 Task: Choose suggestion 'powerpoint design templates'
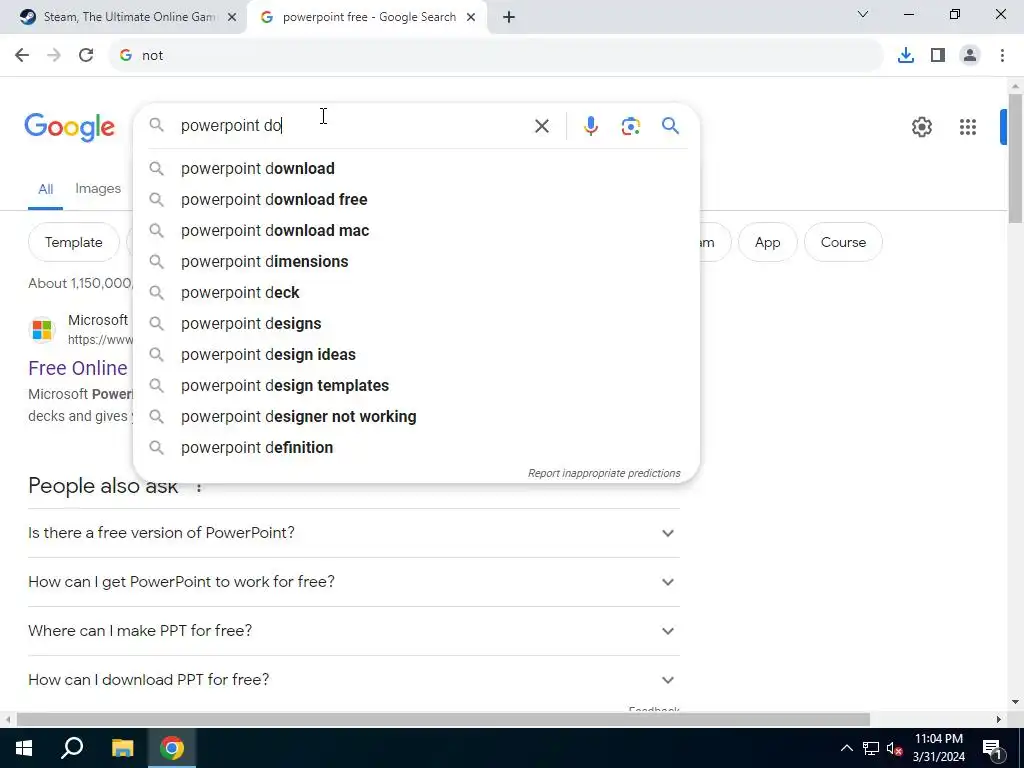pos(416,386)
